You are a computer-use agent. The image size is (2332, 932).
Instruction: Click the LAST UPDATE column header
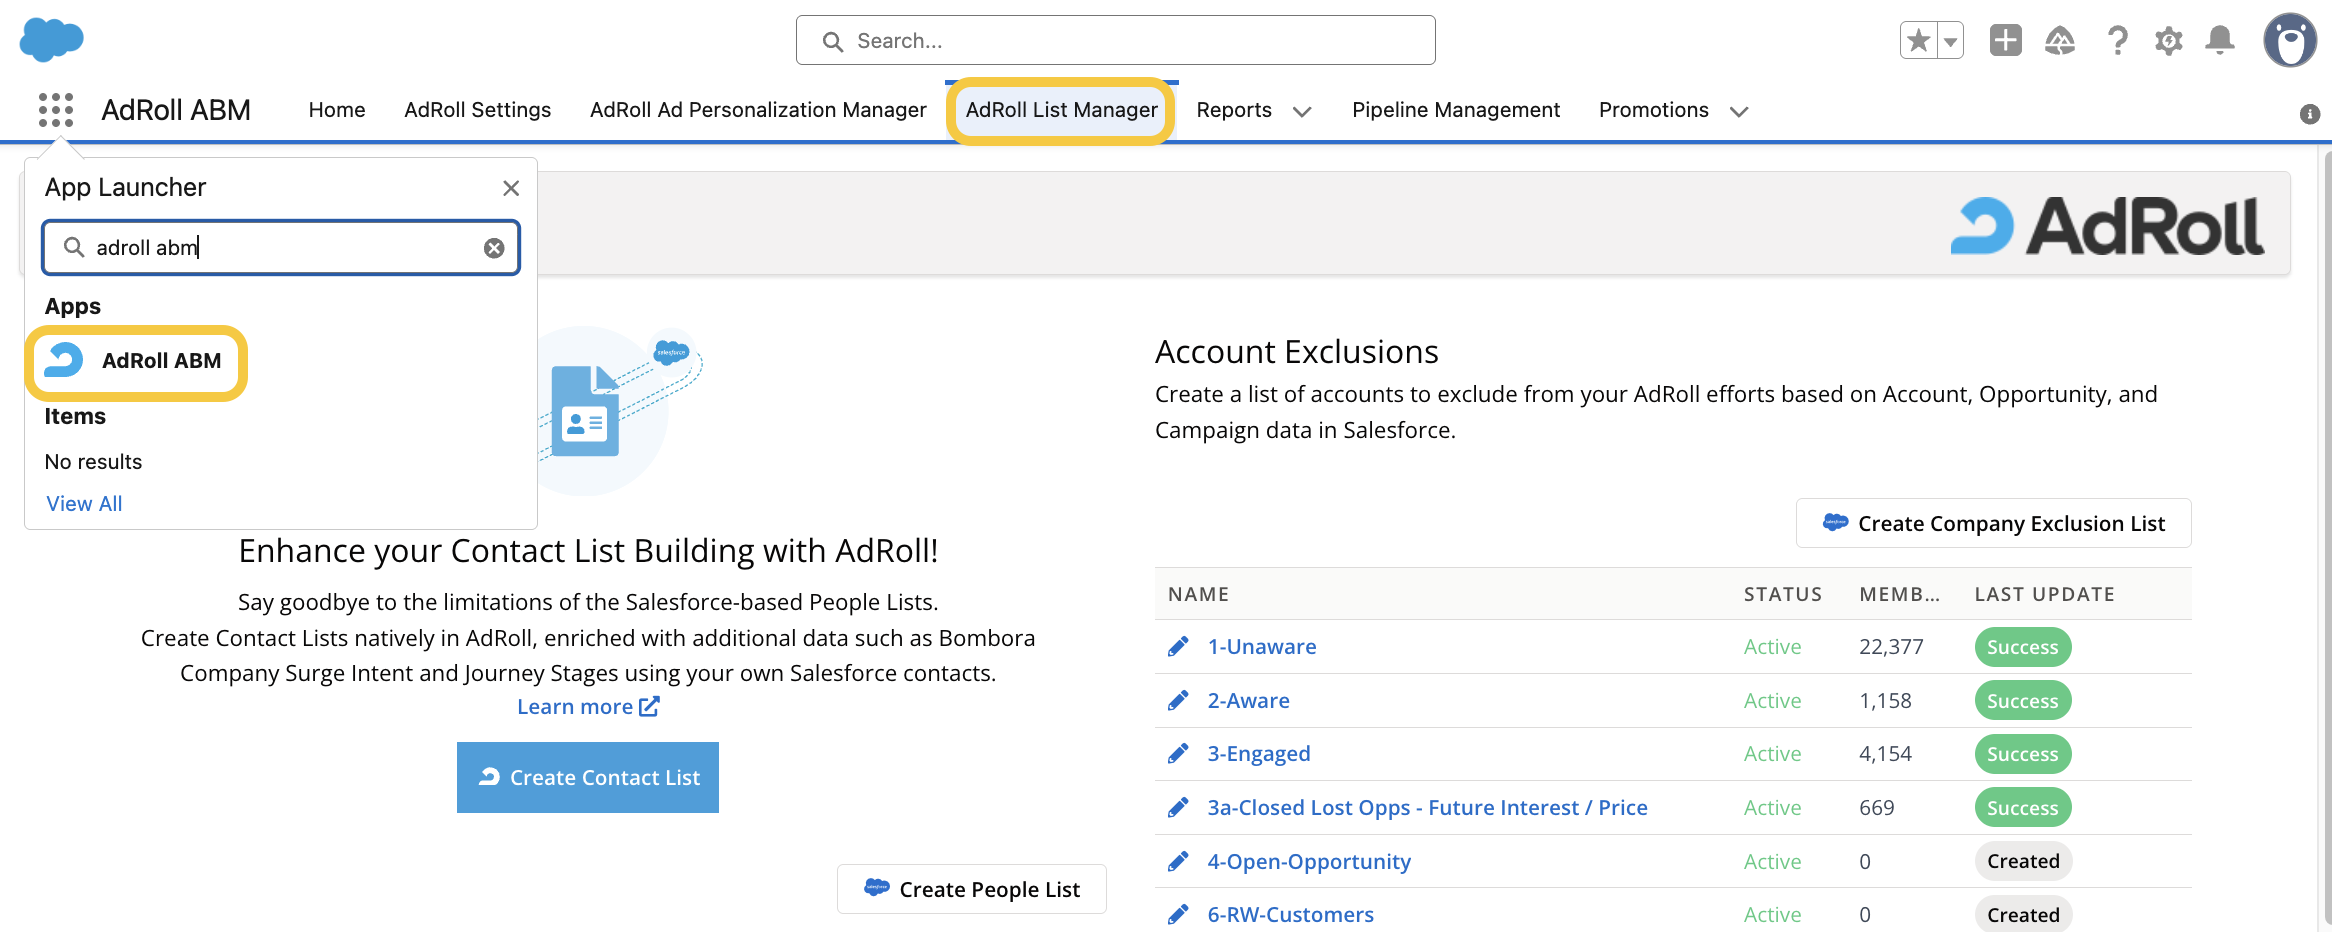[2044, 594]
